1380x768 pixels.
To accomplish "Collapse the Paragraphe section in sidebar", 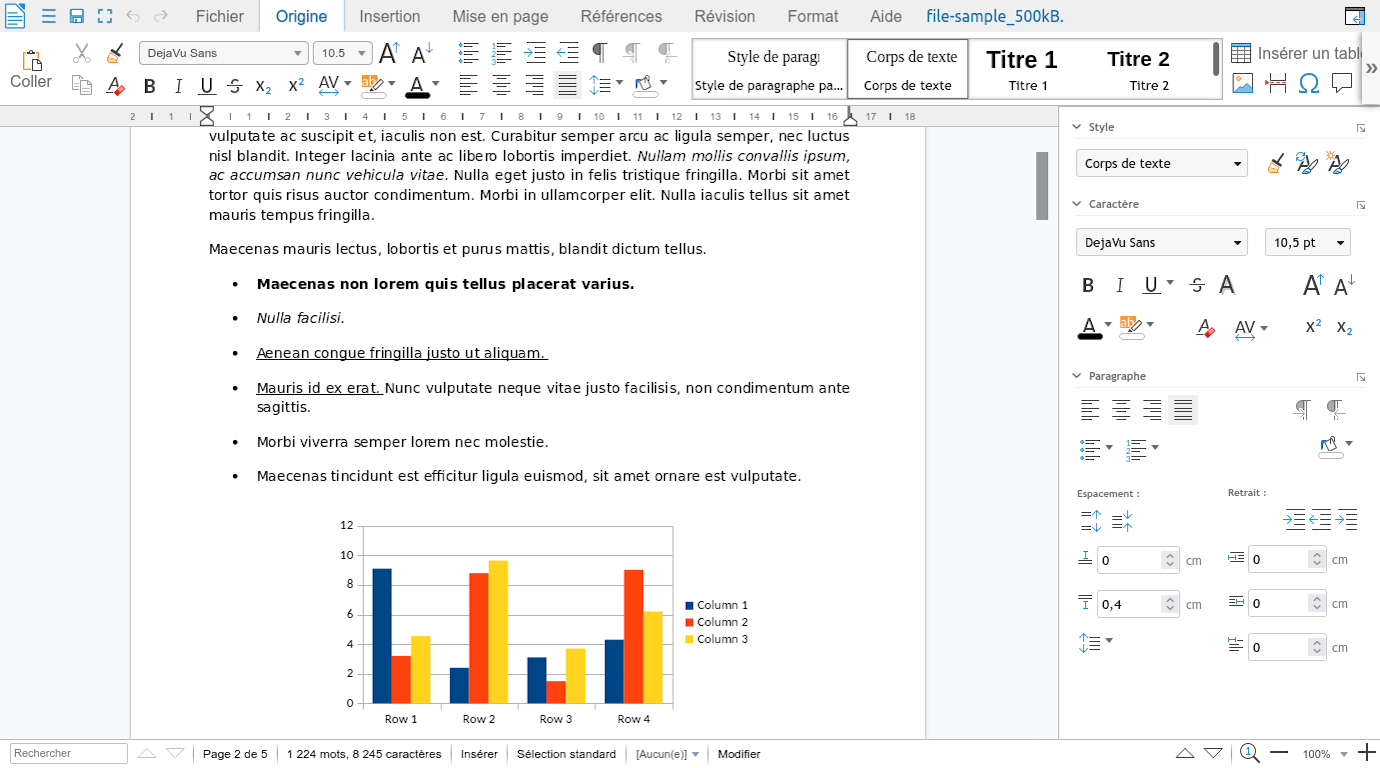I will click(1077, 376).
